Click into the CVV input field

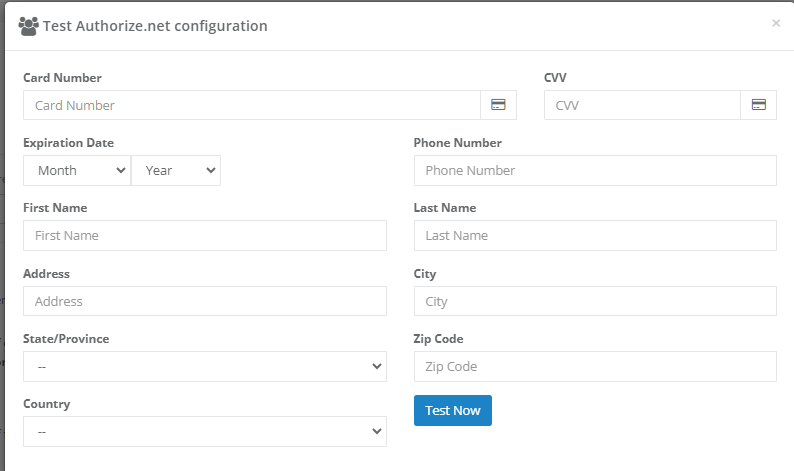pyautogui.click(x=642, y=105)
